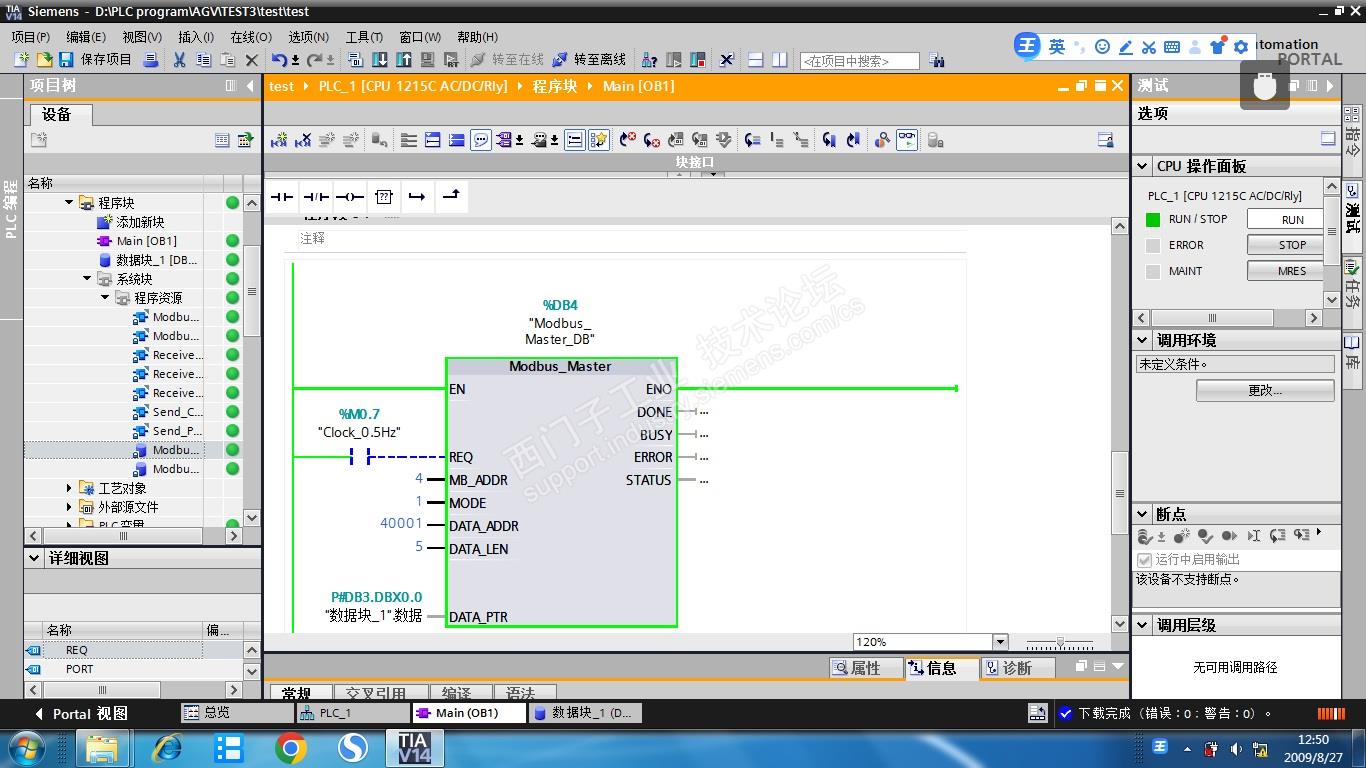The width and height of the screenshot is (1366, 768).
Task: Click the close branch icon
Action: 451,197
